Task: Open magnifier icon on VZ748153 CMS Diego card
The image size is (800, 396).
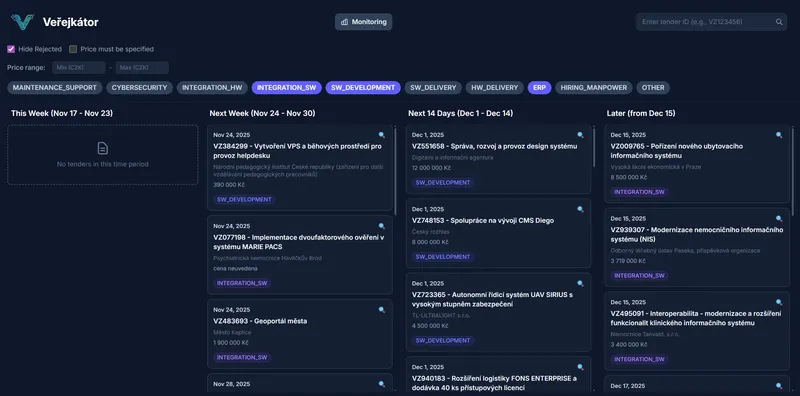Action: [580, 209]
